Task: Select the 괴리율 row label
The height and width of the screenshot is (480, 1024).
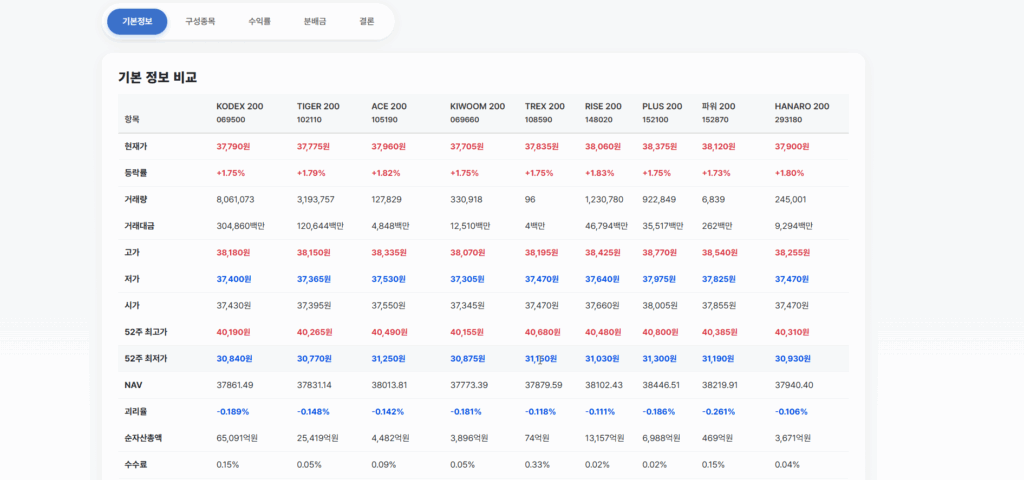Action: point(135,411)
